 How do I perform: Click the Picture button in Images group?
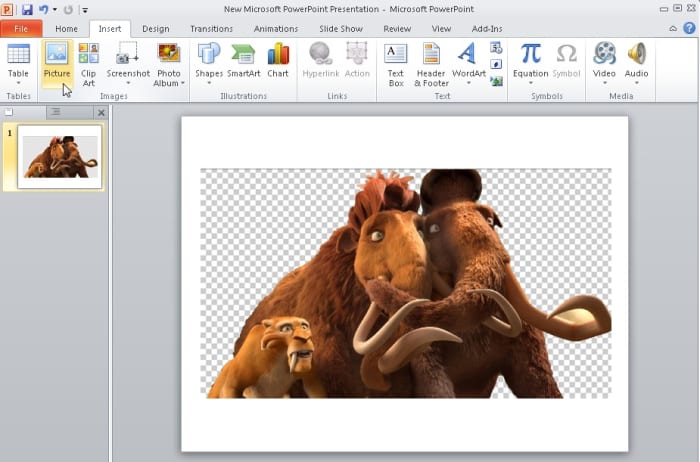click(x=57, y=63)
